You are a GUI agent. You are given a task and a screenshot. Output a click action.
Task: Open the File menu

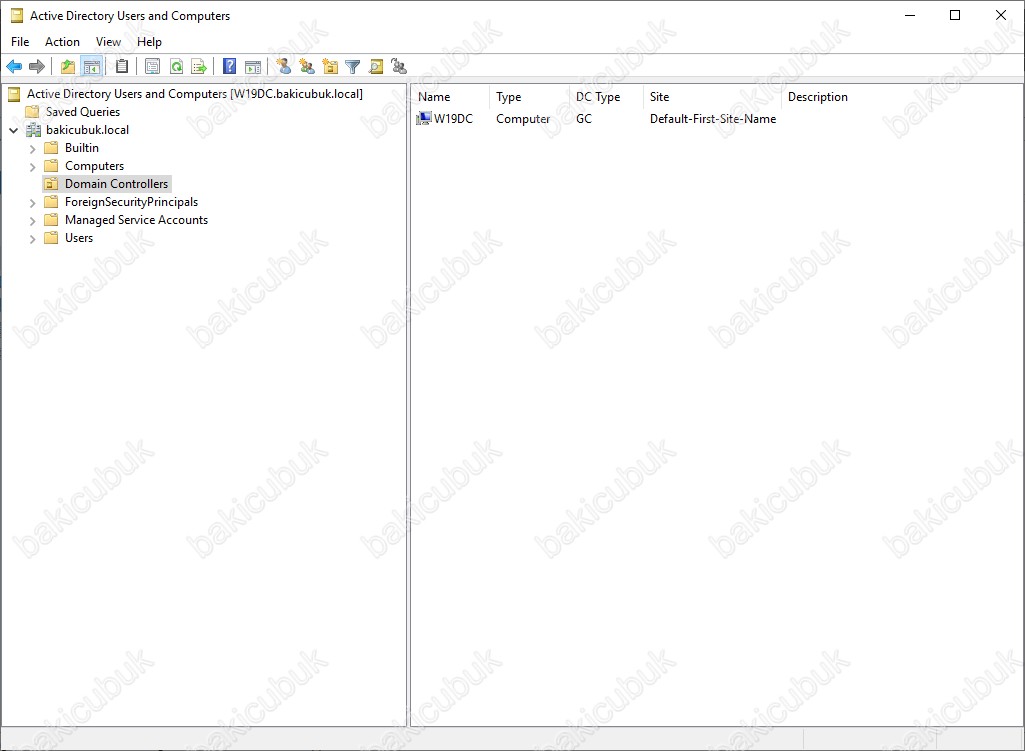tap(20, 42)
